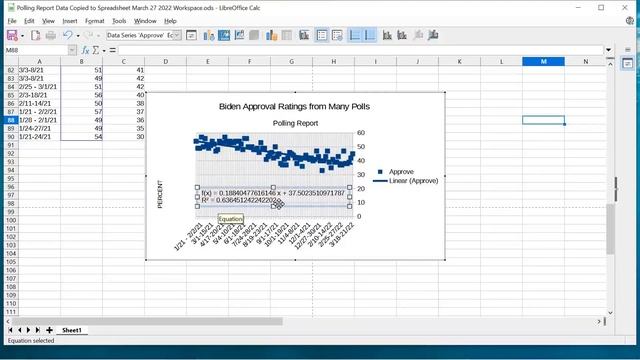The width and height of the screenshot is (640, 360).
Task: Click the X Axis format icon
Action: pyautogui.click(x=387, y=36)
